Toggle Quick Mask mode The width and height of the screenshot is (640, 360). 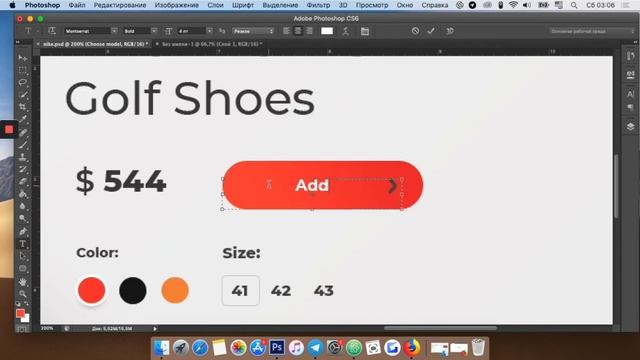(22, 328)
